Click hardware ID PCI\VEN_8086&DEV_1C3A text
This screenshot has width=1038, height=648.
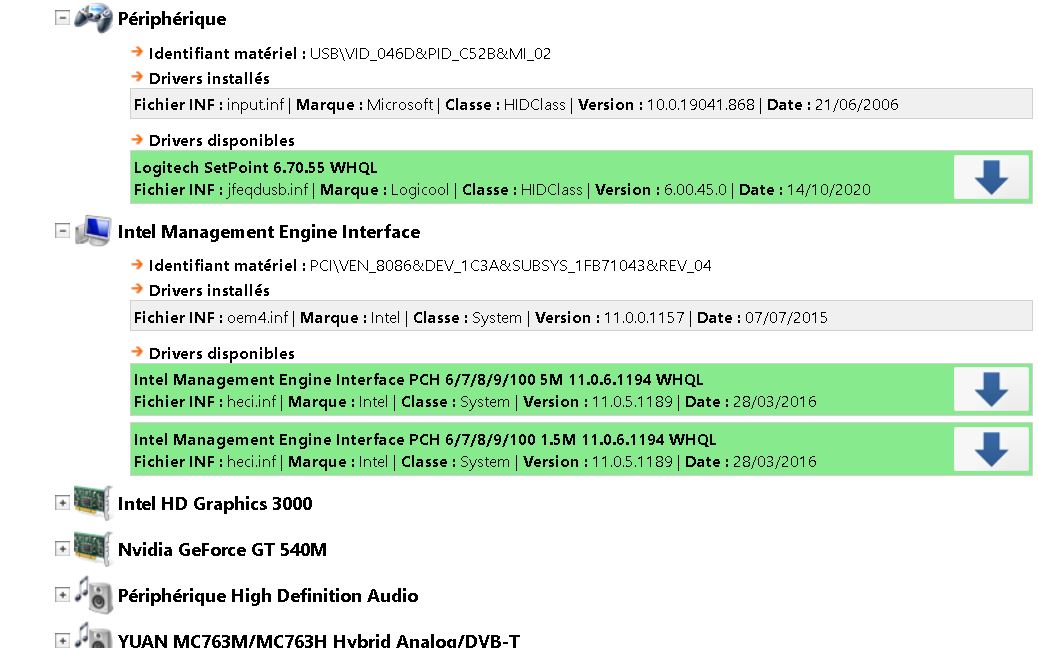(x=510, y=265)
